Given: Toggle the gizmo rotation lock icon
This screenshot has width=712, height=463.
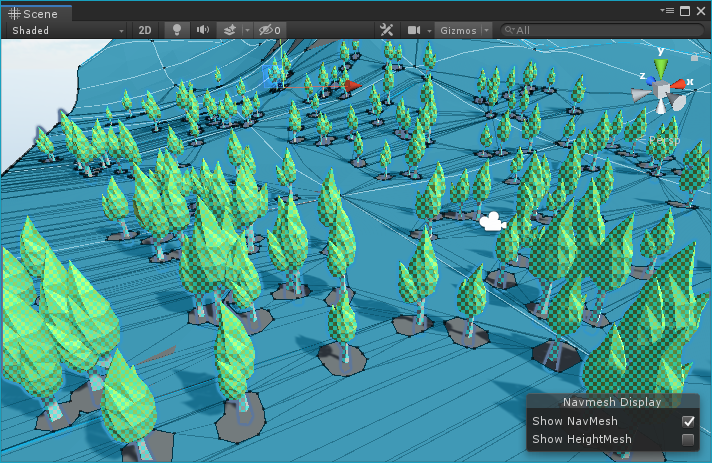Looking at the screenshot, I should point(694,58).
